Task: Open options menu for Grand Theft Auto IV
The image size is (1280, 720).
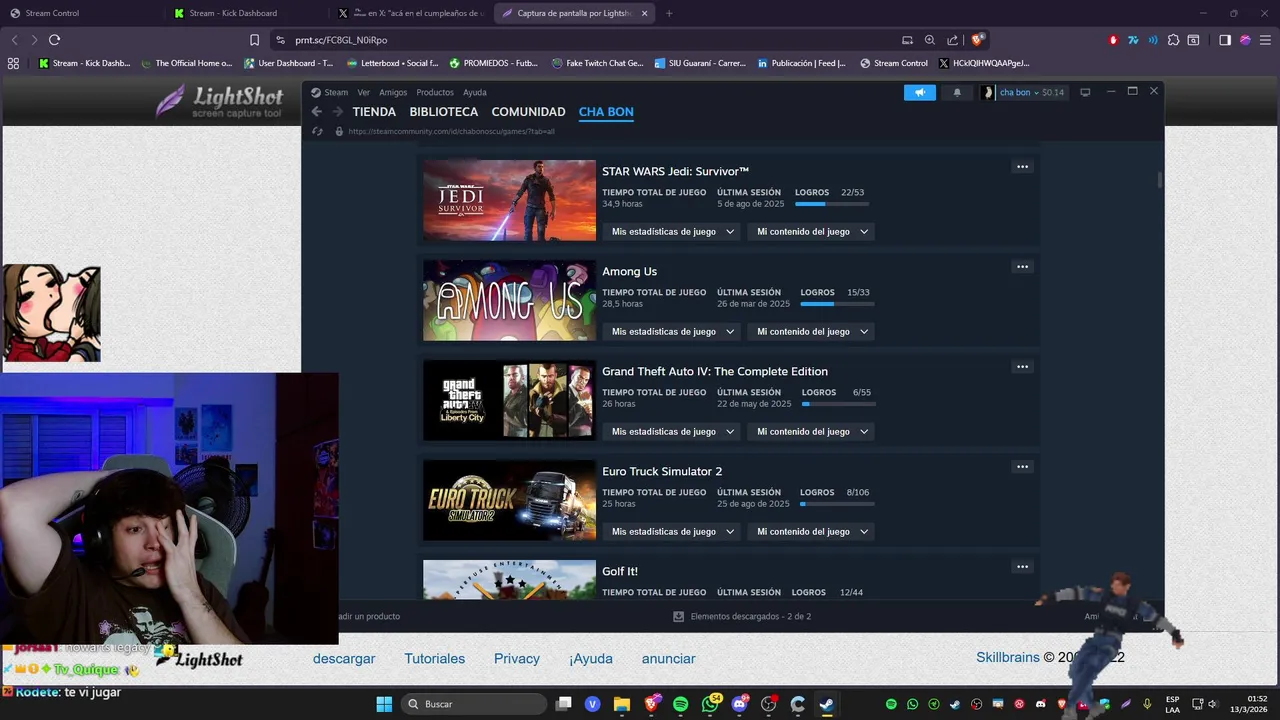Action: pos(1022,367)
